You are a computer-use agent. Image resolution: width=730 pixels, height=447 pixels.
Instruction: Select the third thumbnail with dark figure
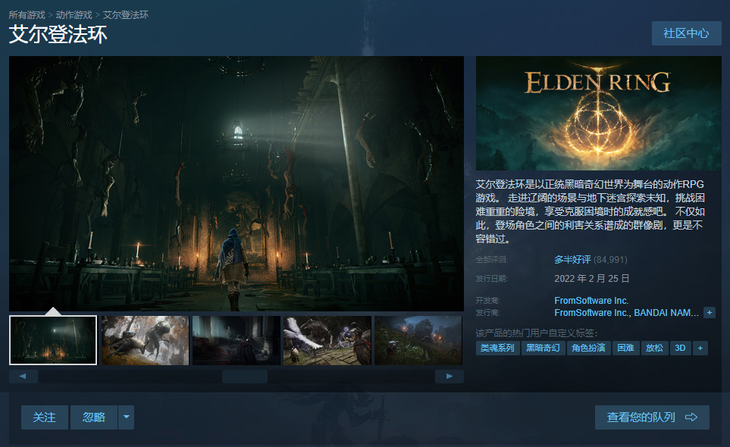tap(236, 340)
